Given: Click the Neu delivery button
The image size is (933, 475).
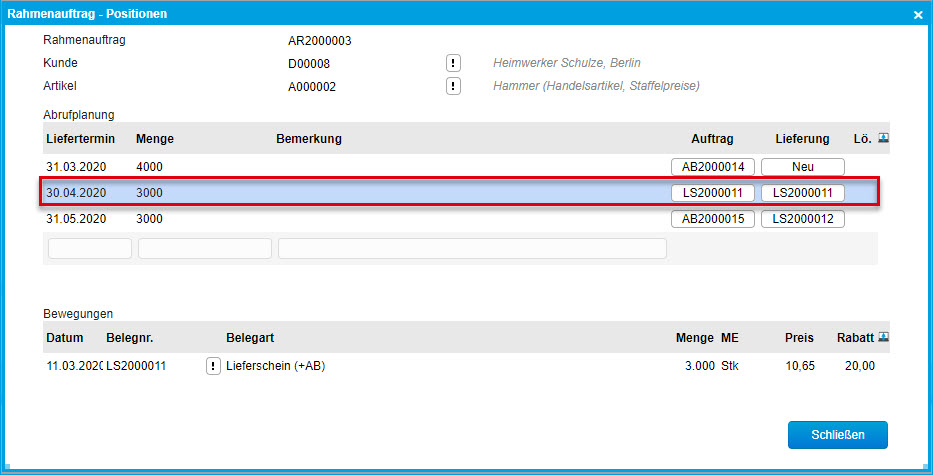Looking at the screenshot, I should coord(803,167).
